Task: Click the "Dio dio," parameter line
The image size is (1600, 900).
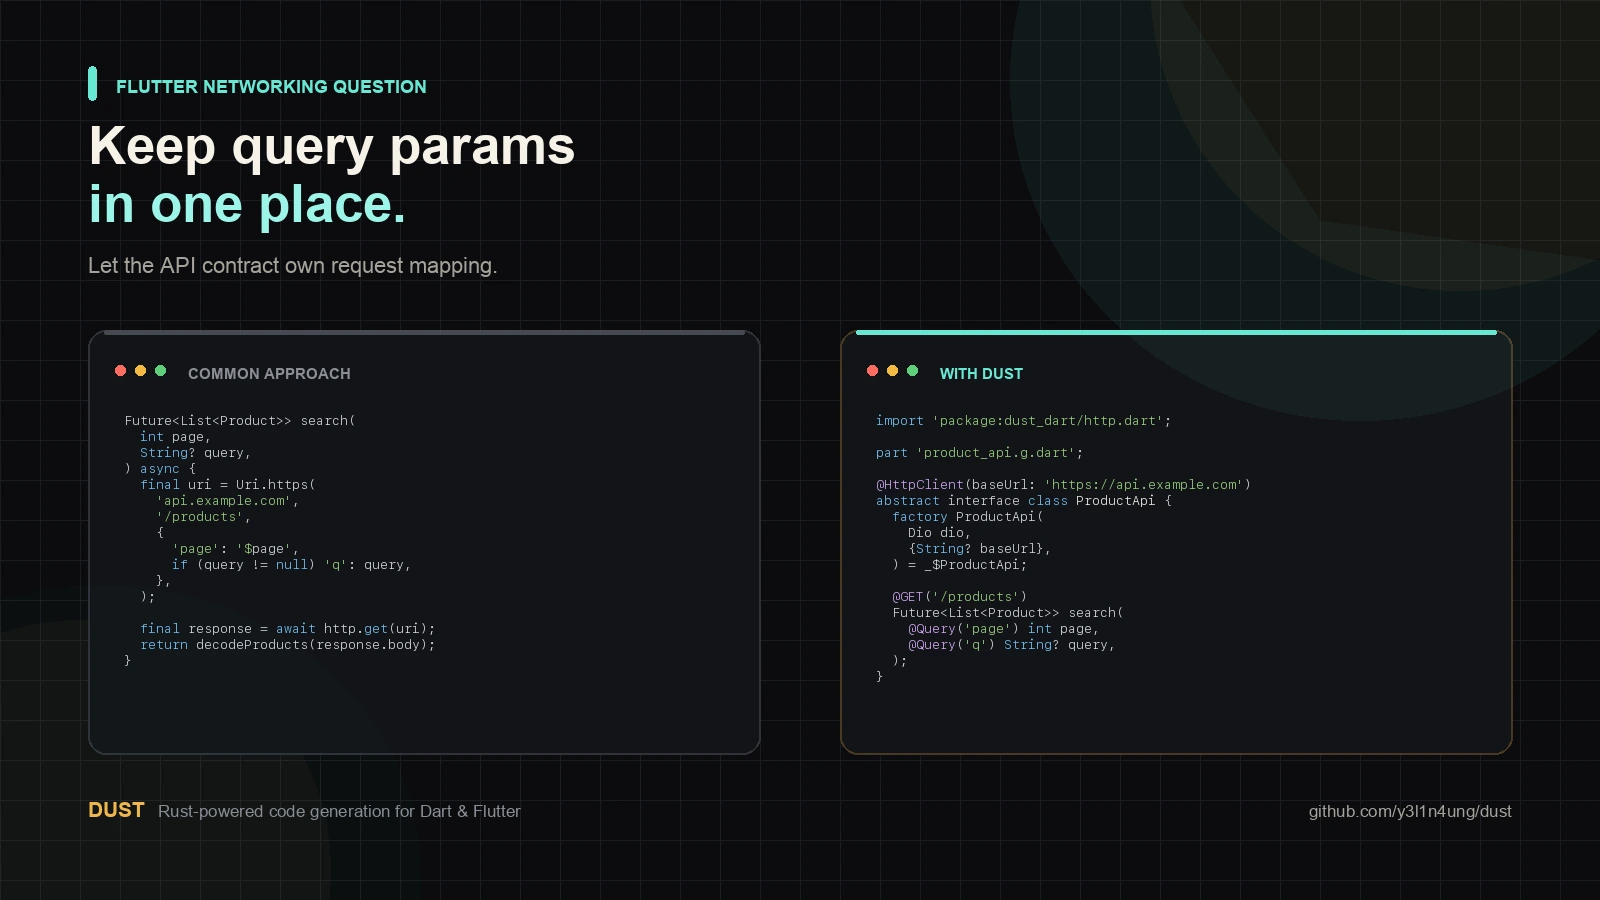Action: pyautogui.click(x=939, y=533)
